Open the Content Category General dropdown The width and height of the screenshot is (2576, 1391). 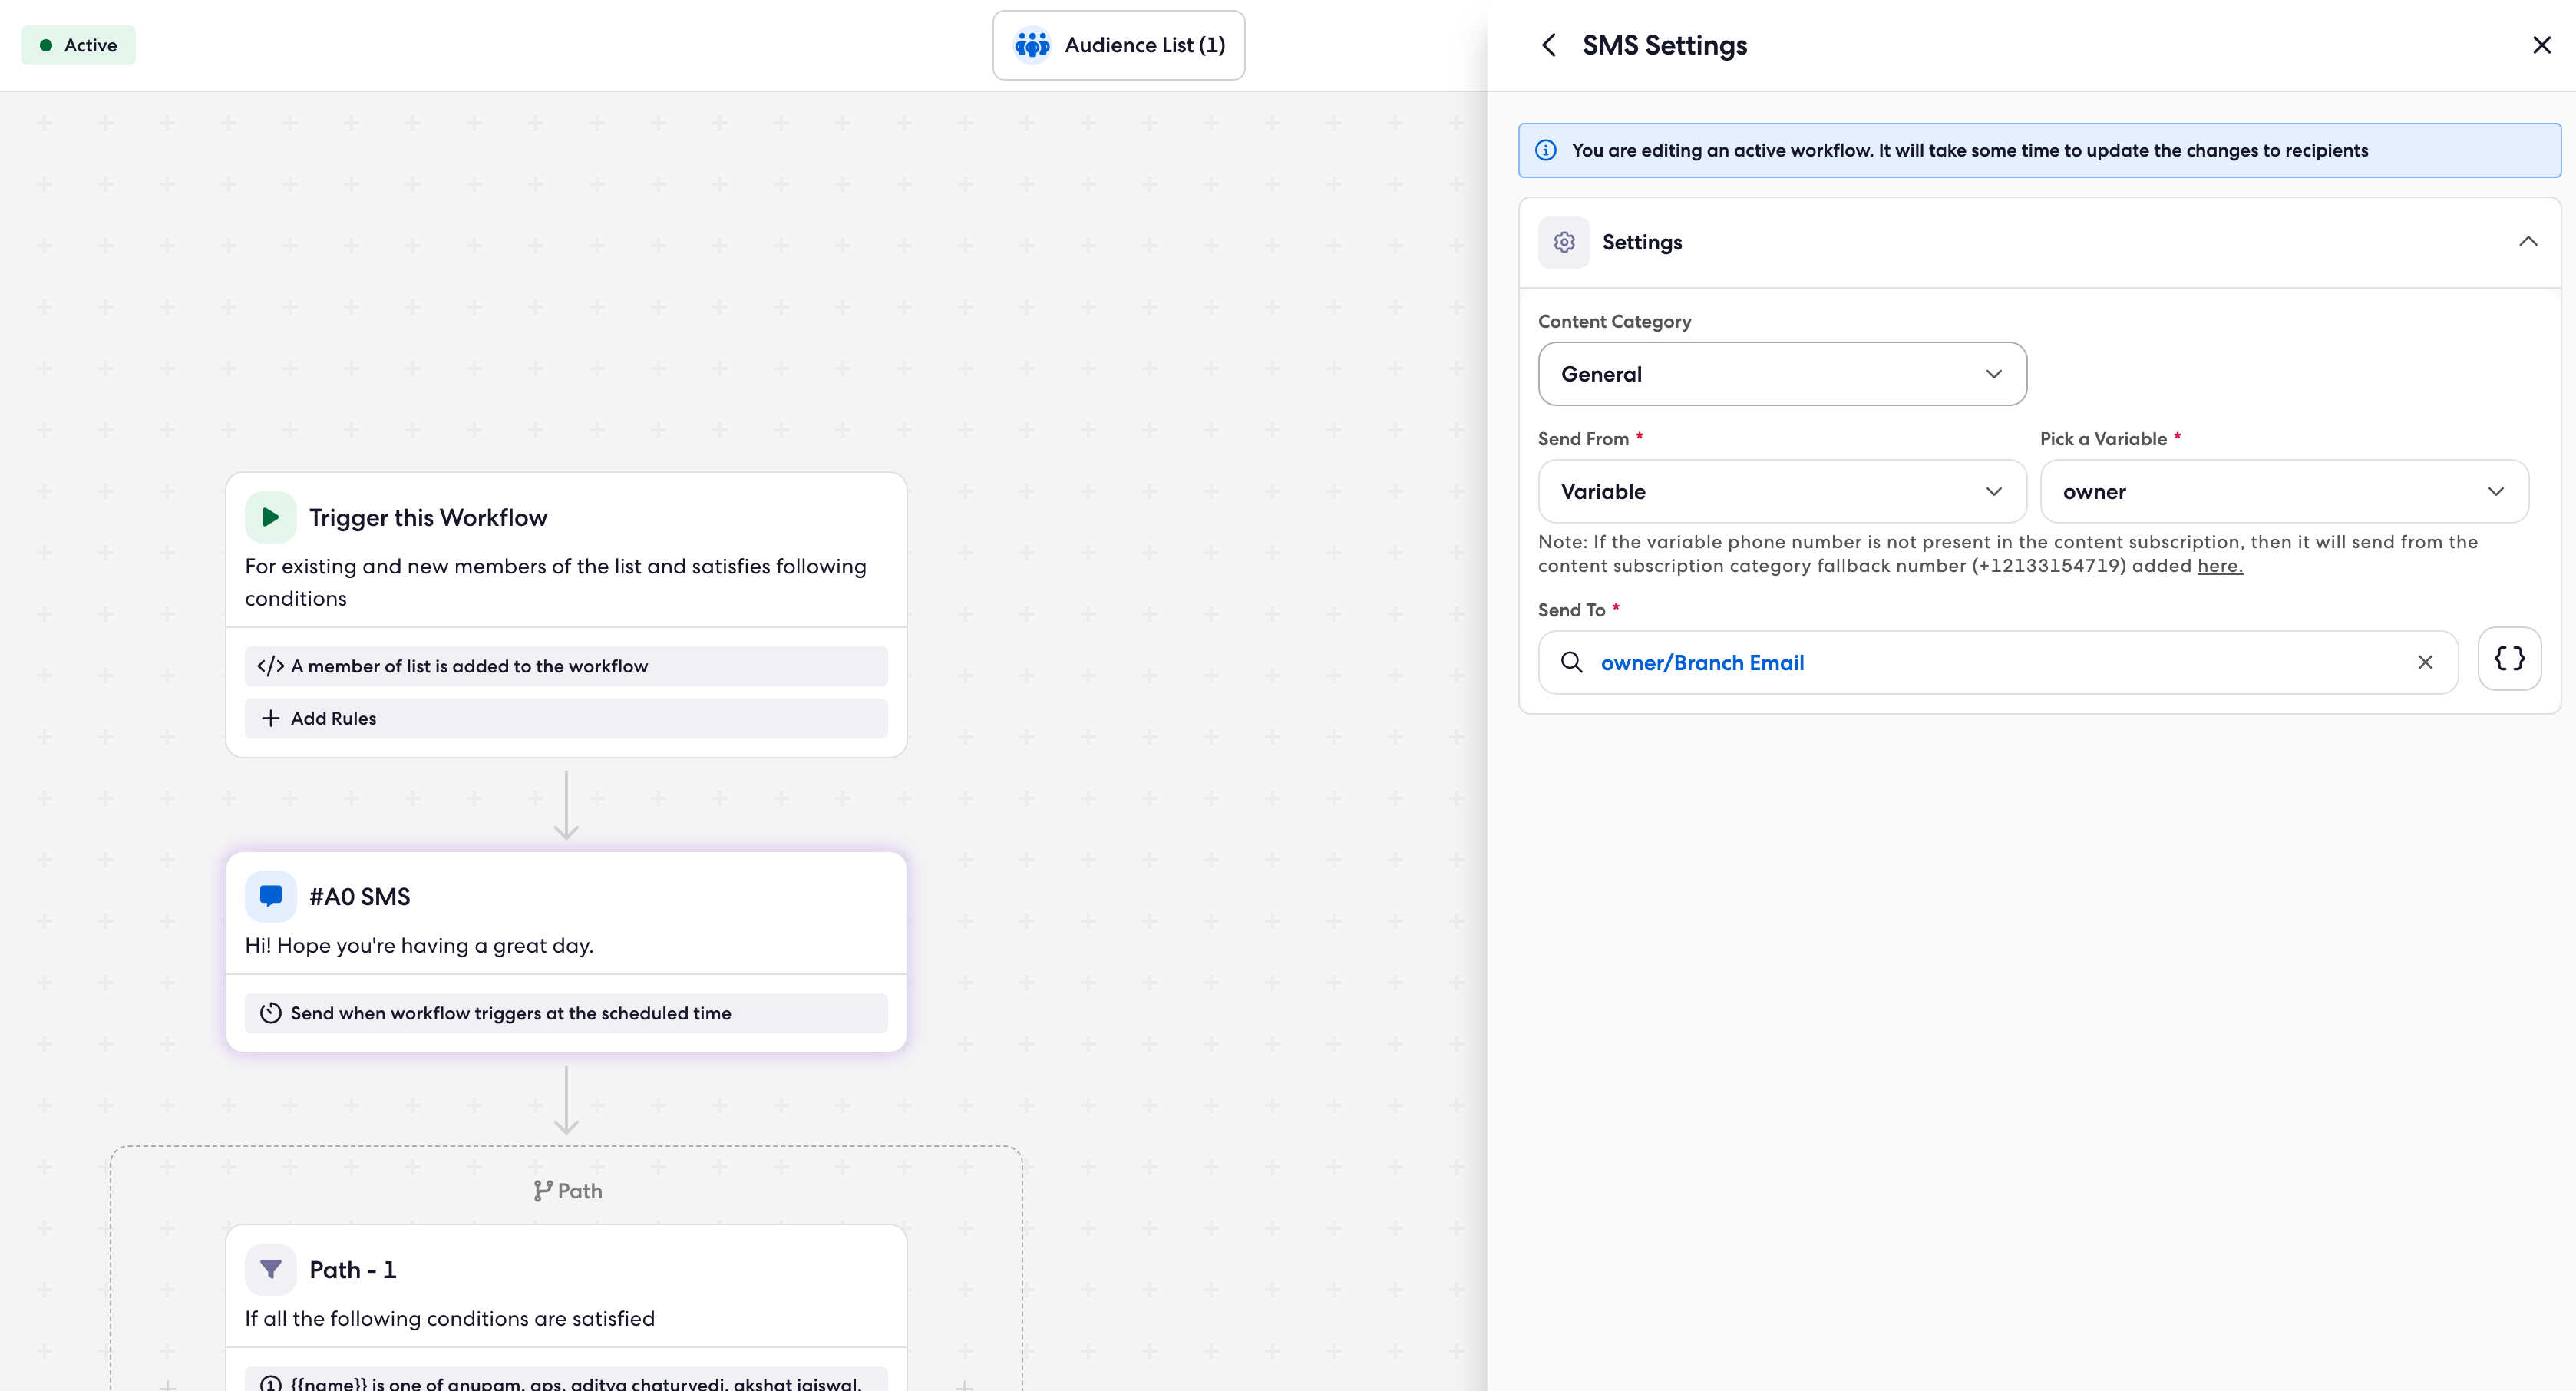tap(1782, 374)
